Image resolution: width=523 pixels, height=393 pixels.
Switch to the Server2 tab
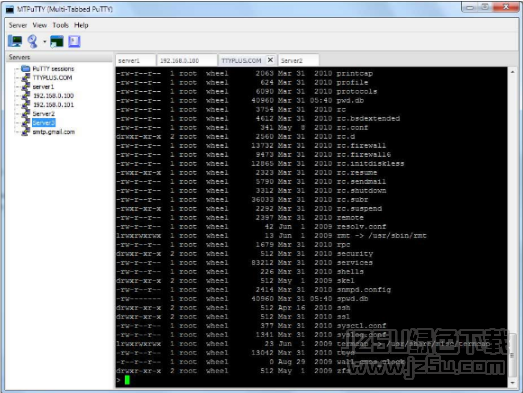(299, 60)
